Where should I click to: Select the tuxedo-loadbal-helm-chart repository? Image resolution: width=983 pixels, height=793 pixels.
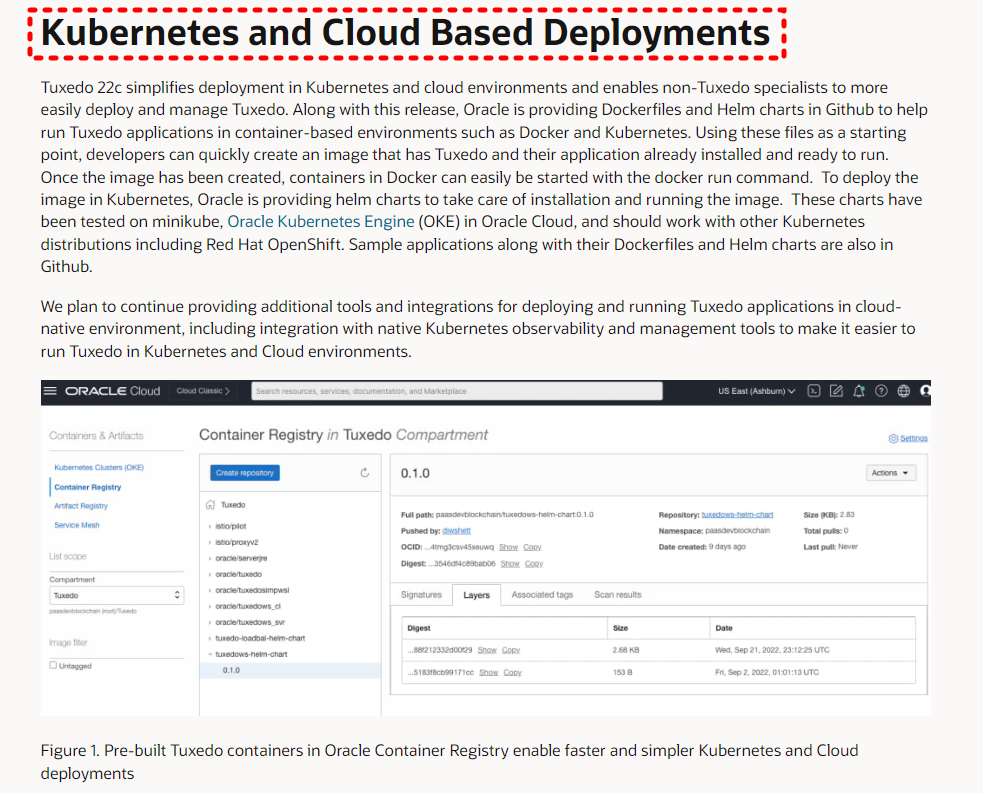point(260,638)
